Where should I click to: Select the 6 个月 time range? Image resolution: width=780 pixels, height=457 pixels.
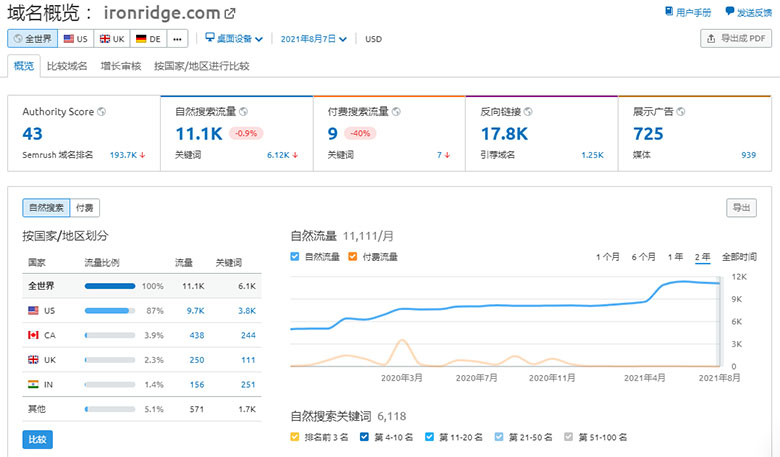(x=643, y=257)
